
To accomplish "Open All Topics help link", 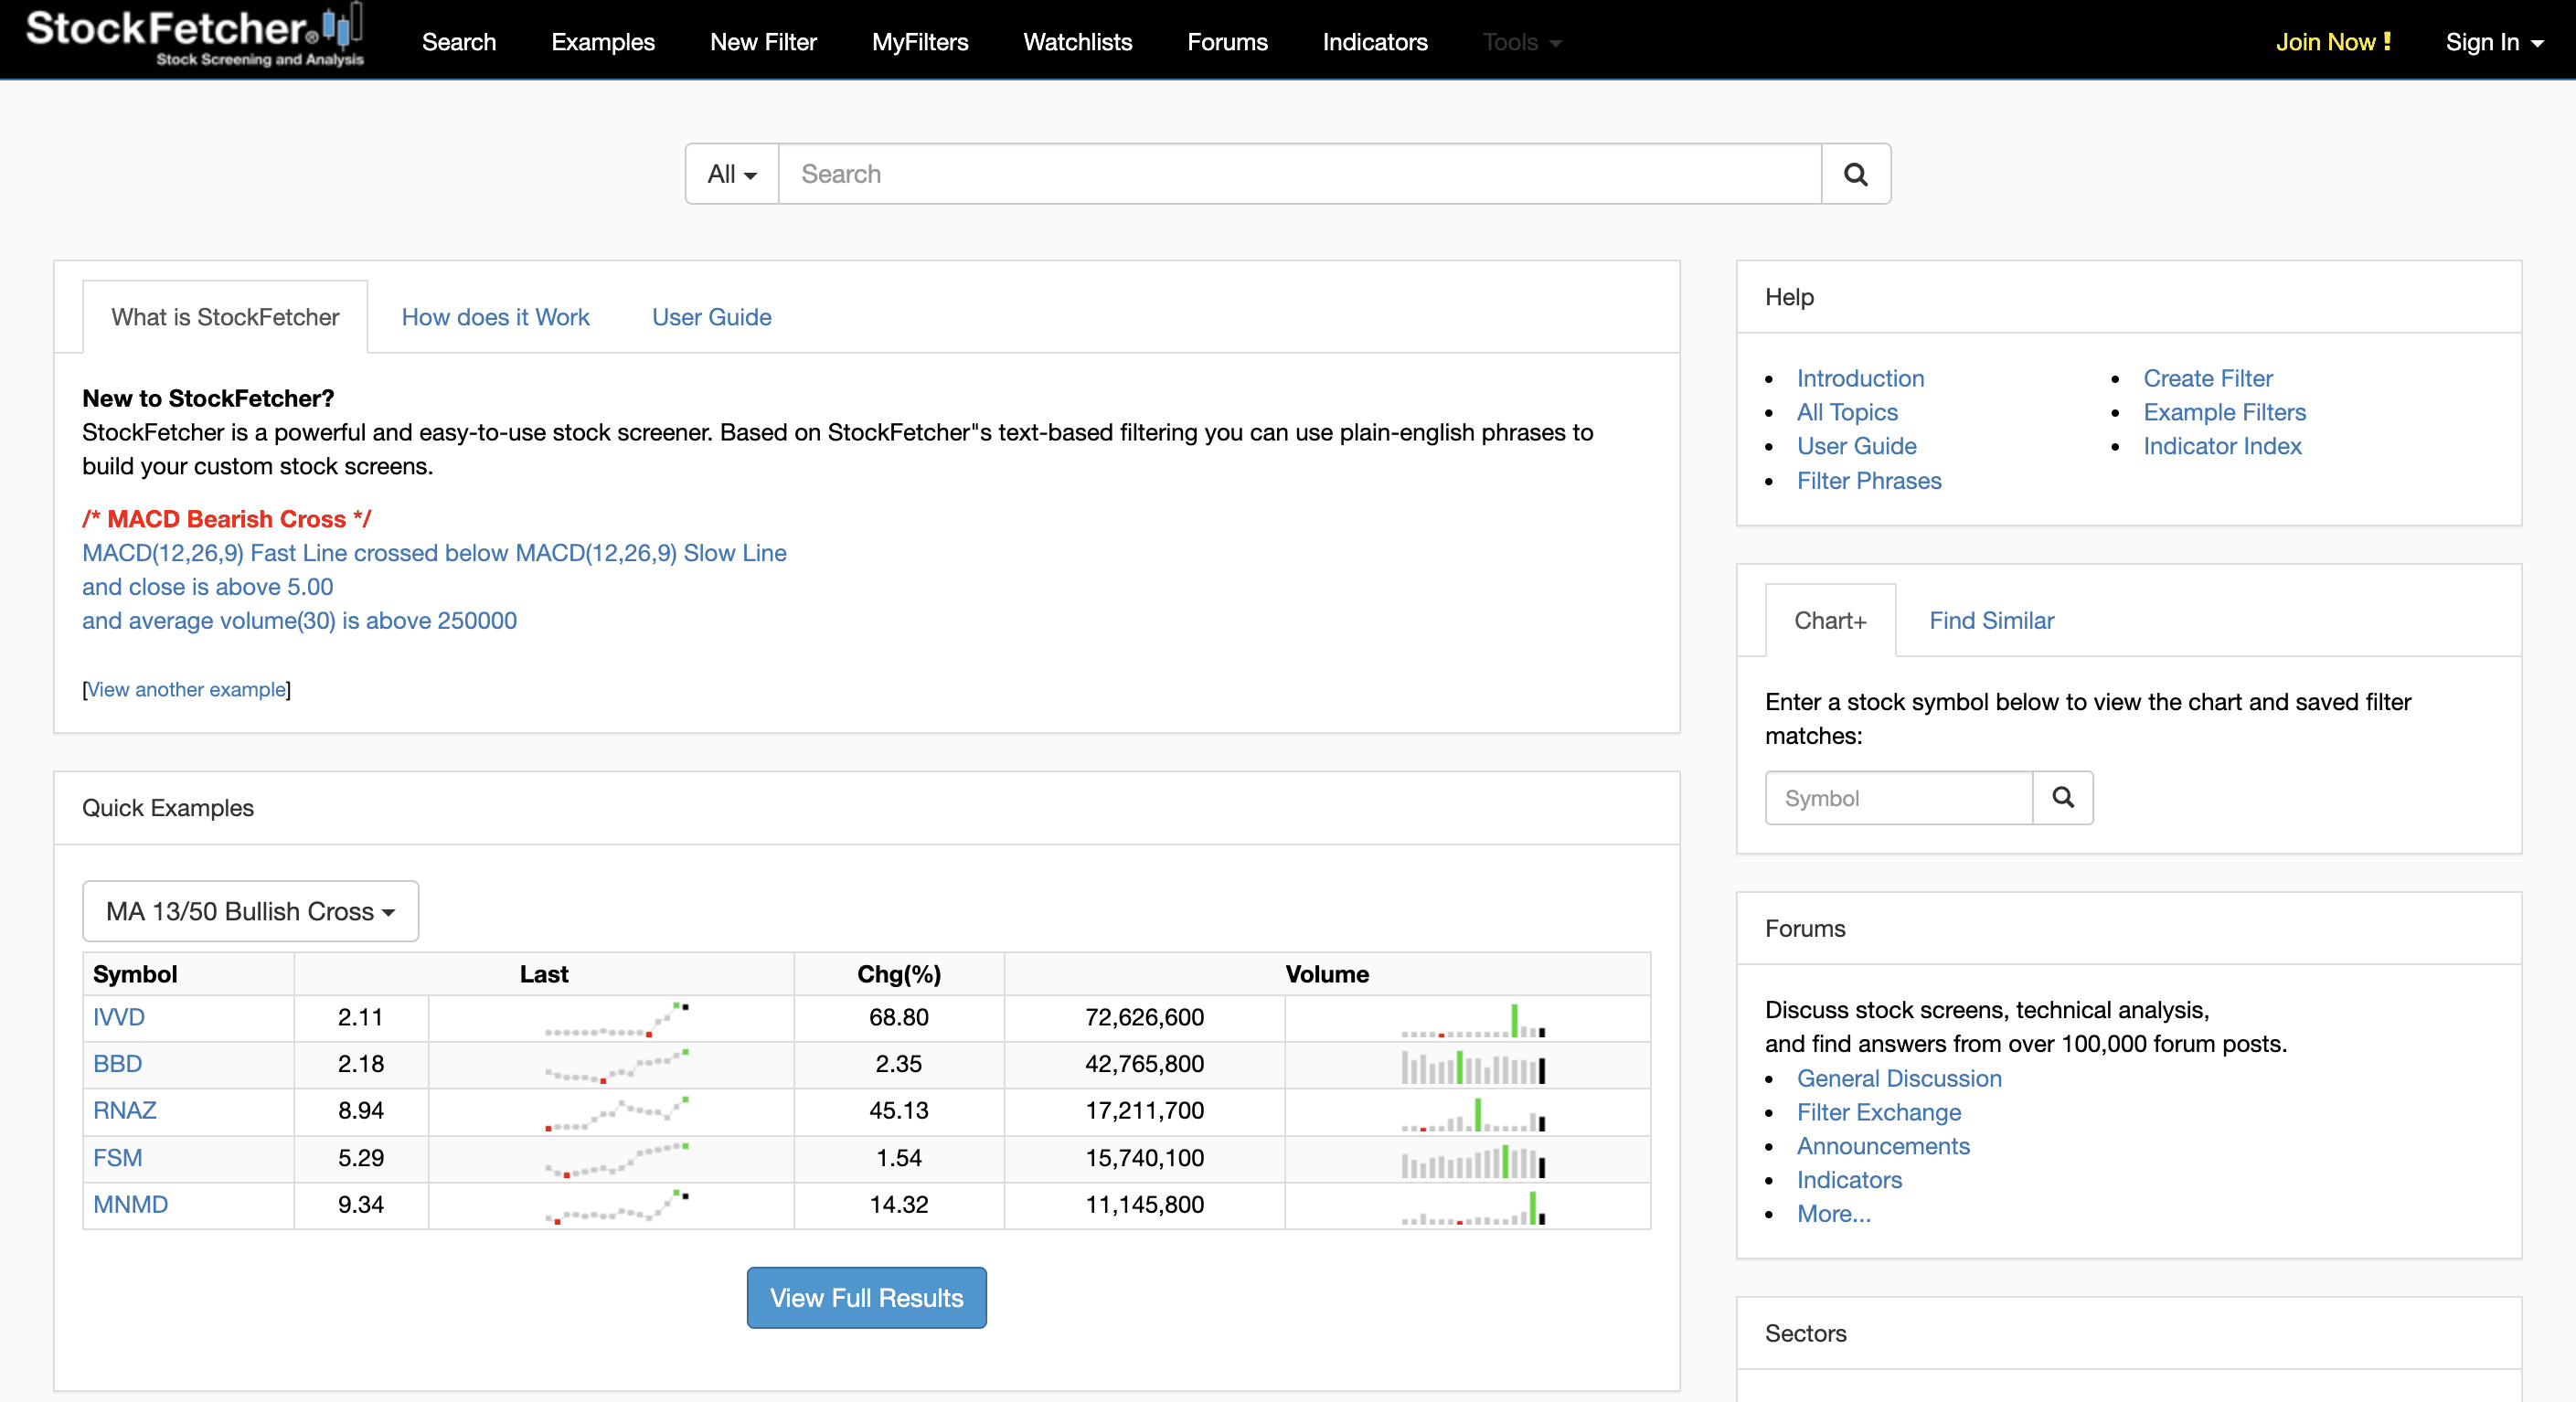I will pos(1847,412).
